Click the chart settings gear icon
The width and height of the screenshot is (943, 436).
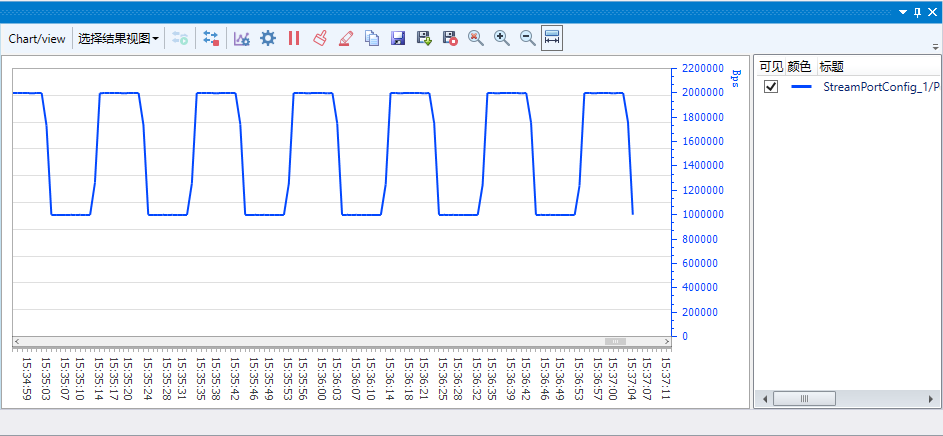pos(268,38)
